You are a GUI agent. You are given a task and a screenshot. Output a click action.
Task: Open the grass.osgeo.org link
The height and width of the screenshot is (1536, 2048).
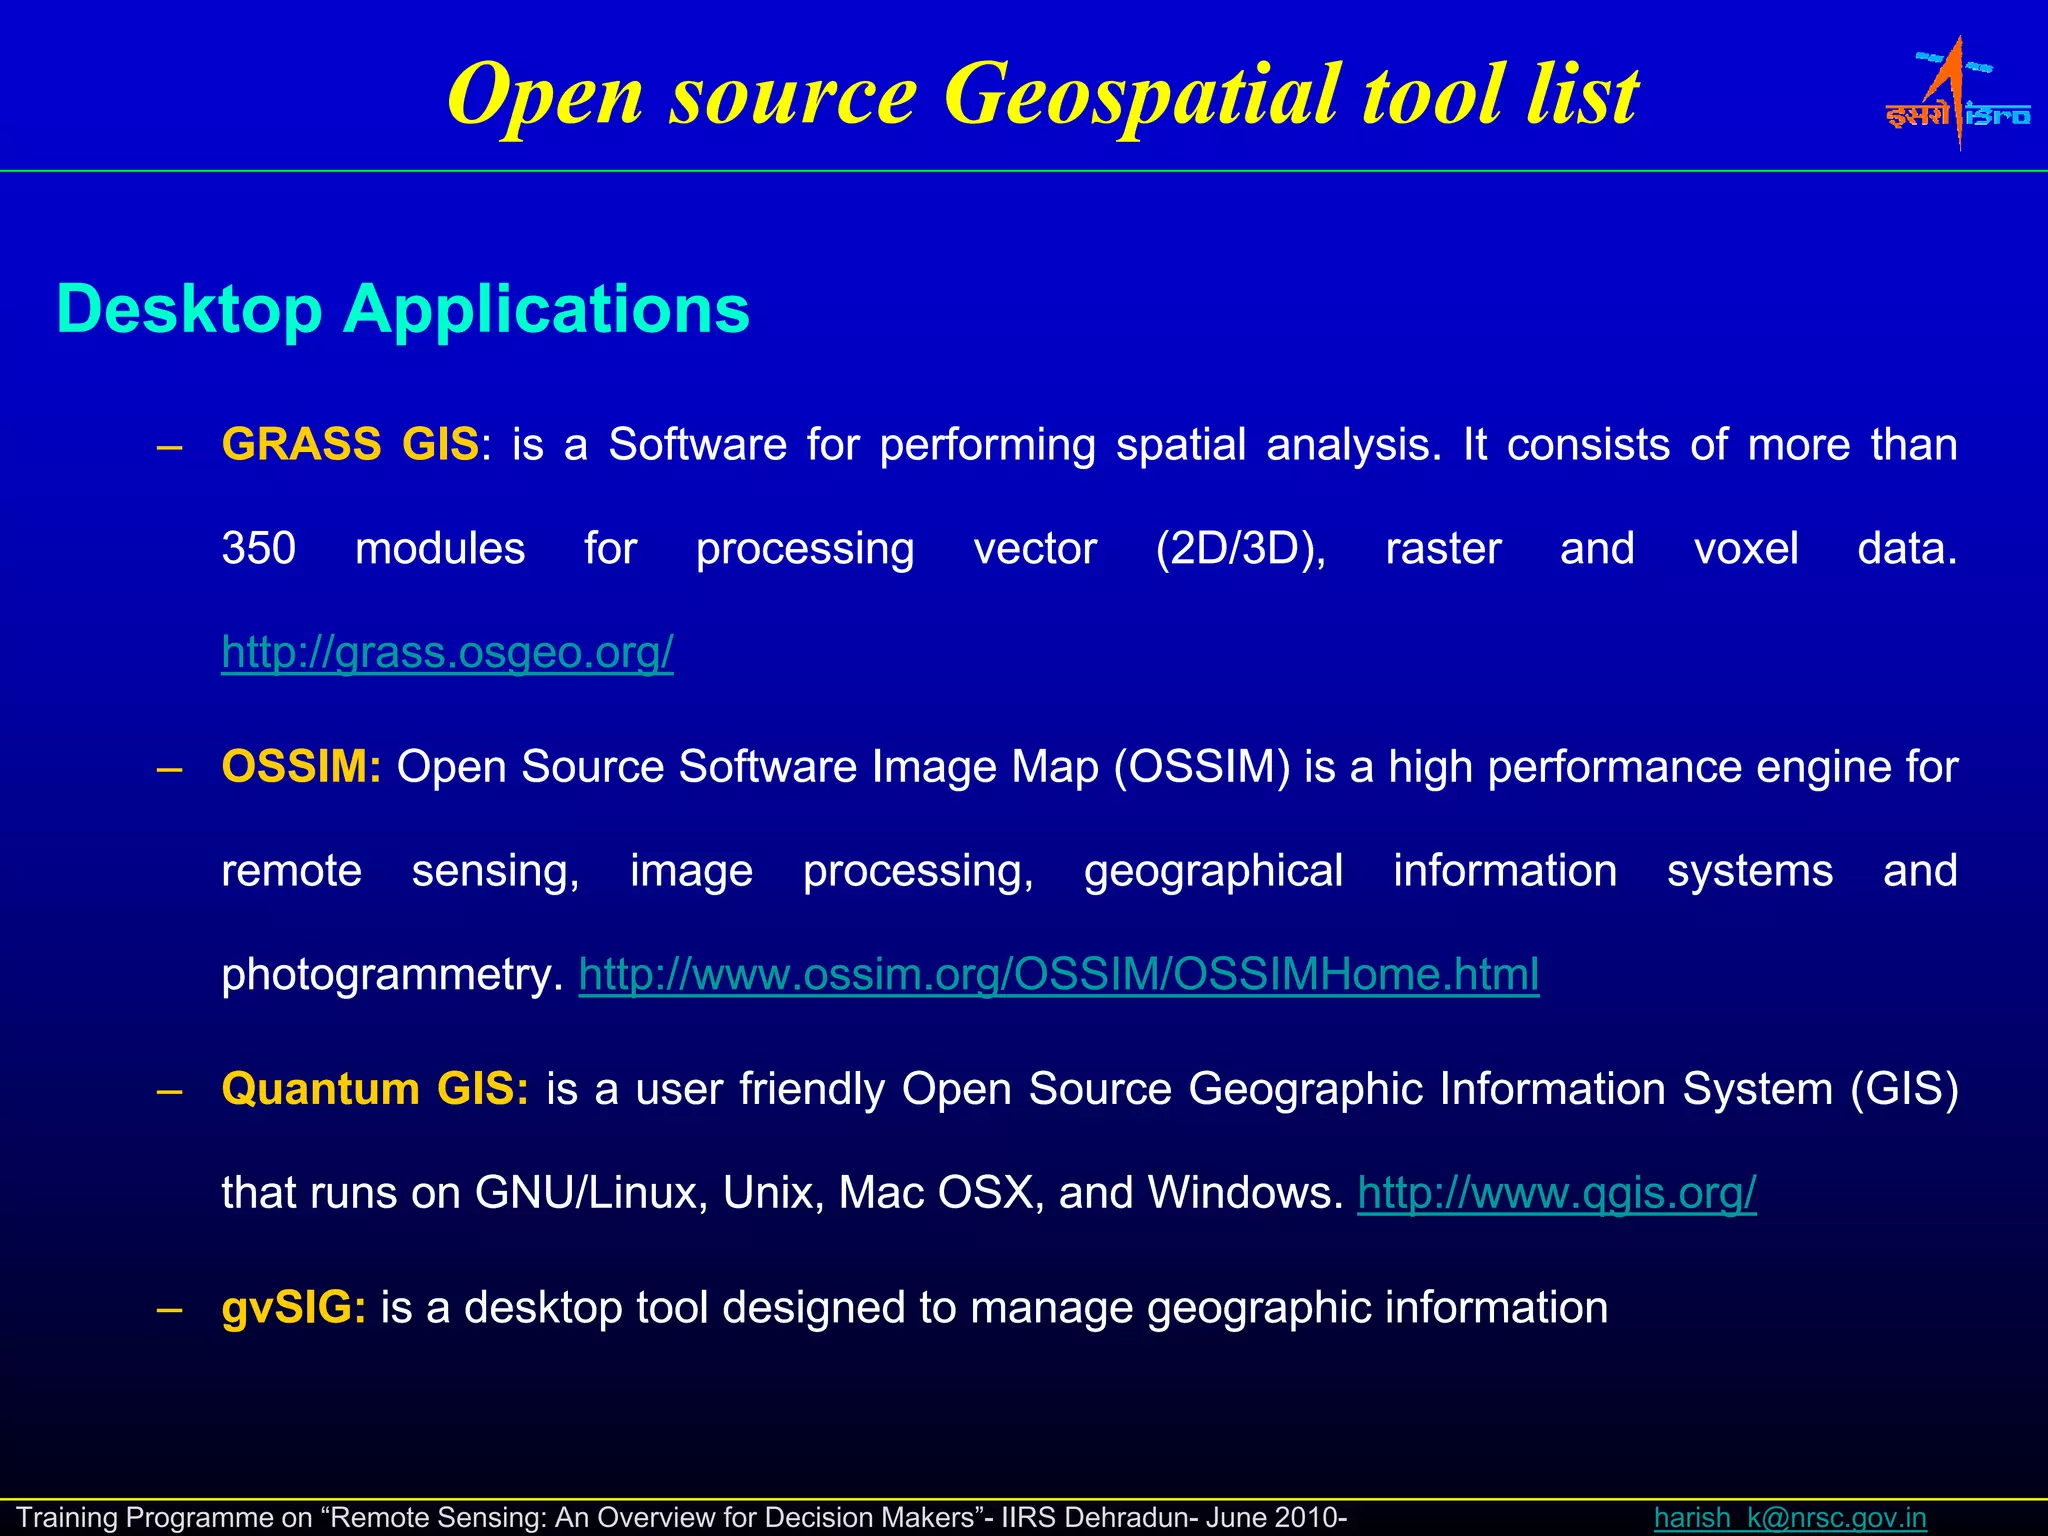click(x=447, y=653)
